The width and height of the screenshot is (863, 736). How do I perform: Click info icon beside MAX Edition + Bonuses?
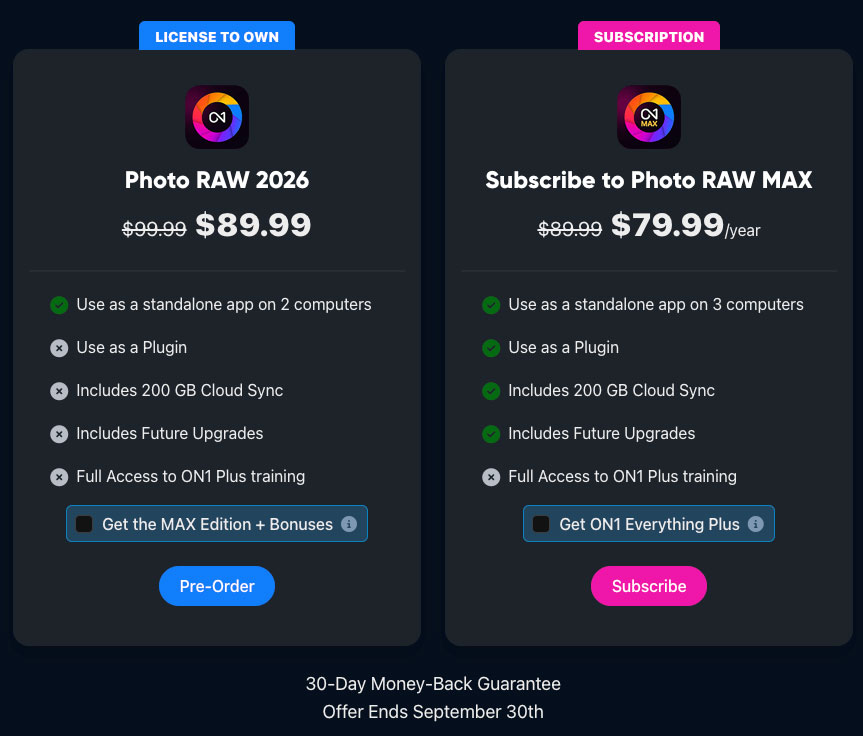349,524
